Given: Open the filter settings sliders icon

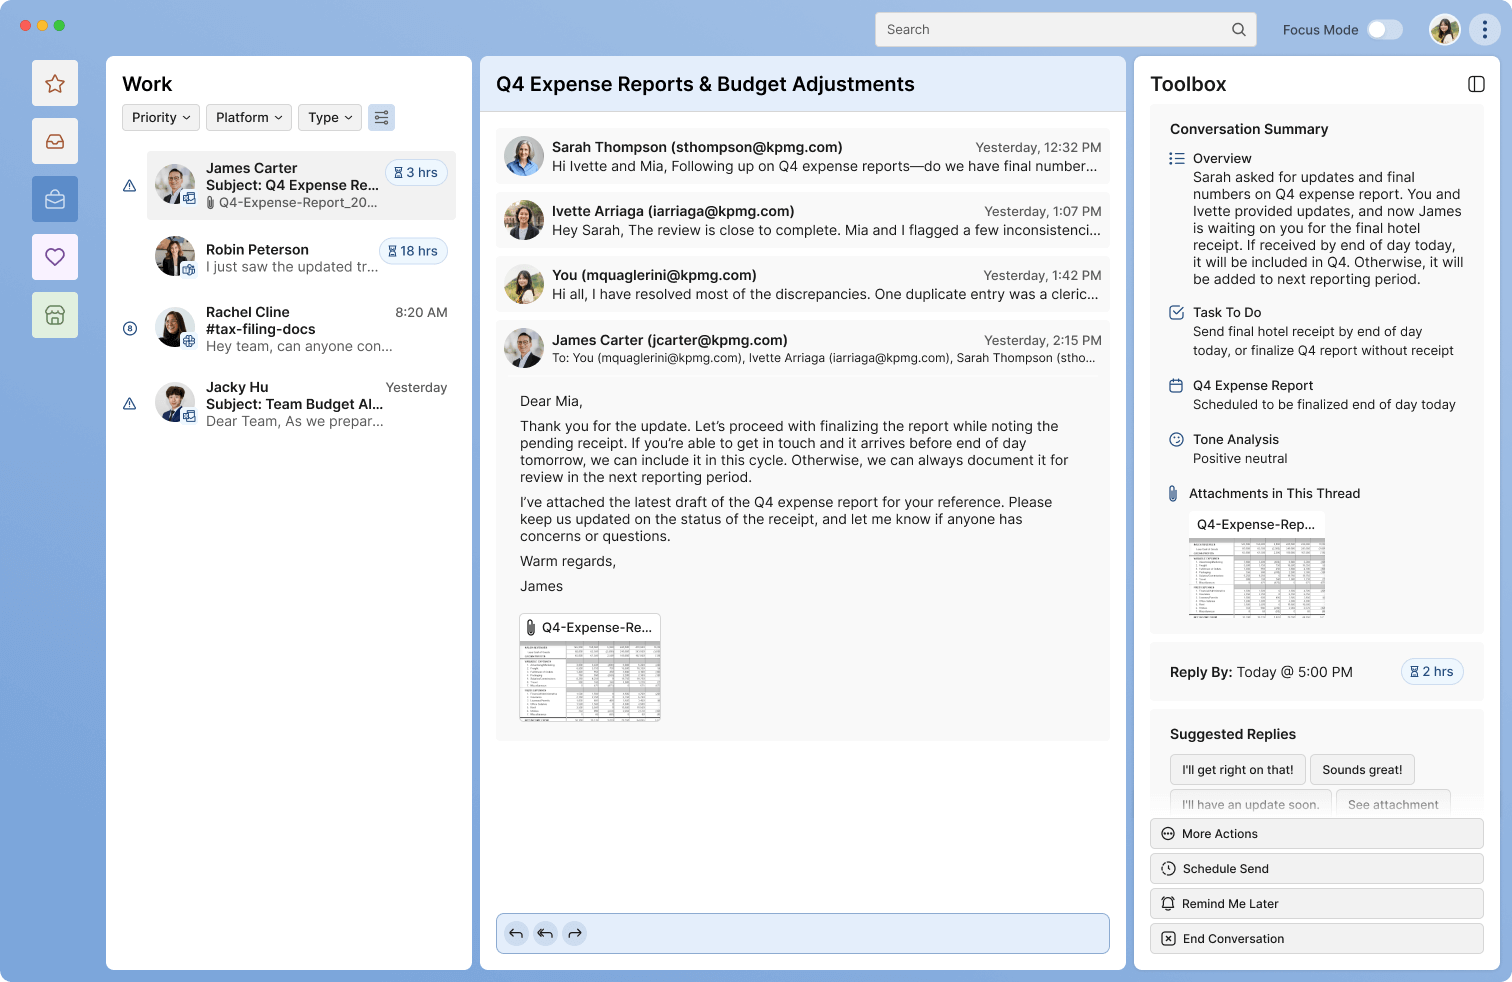Looking at the screenshot, I should tap(381, 118).
